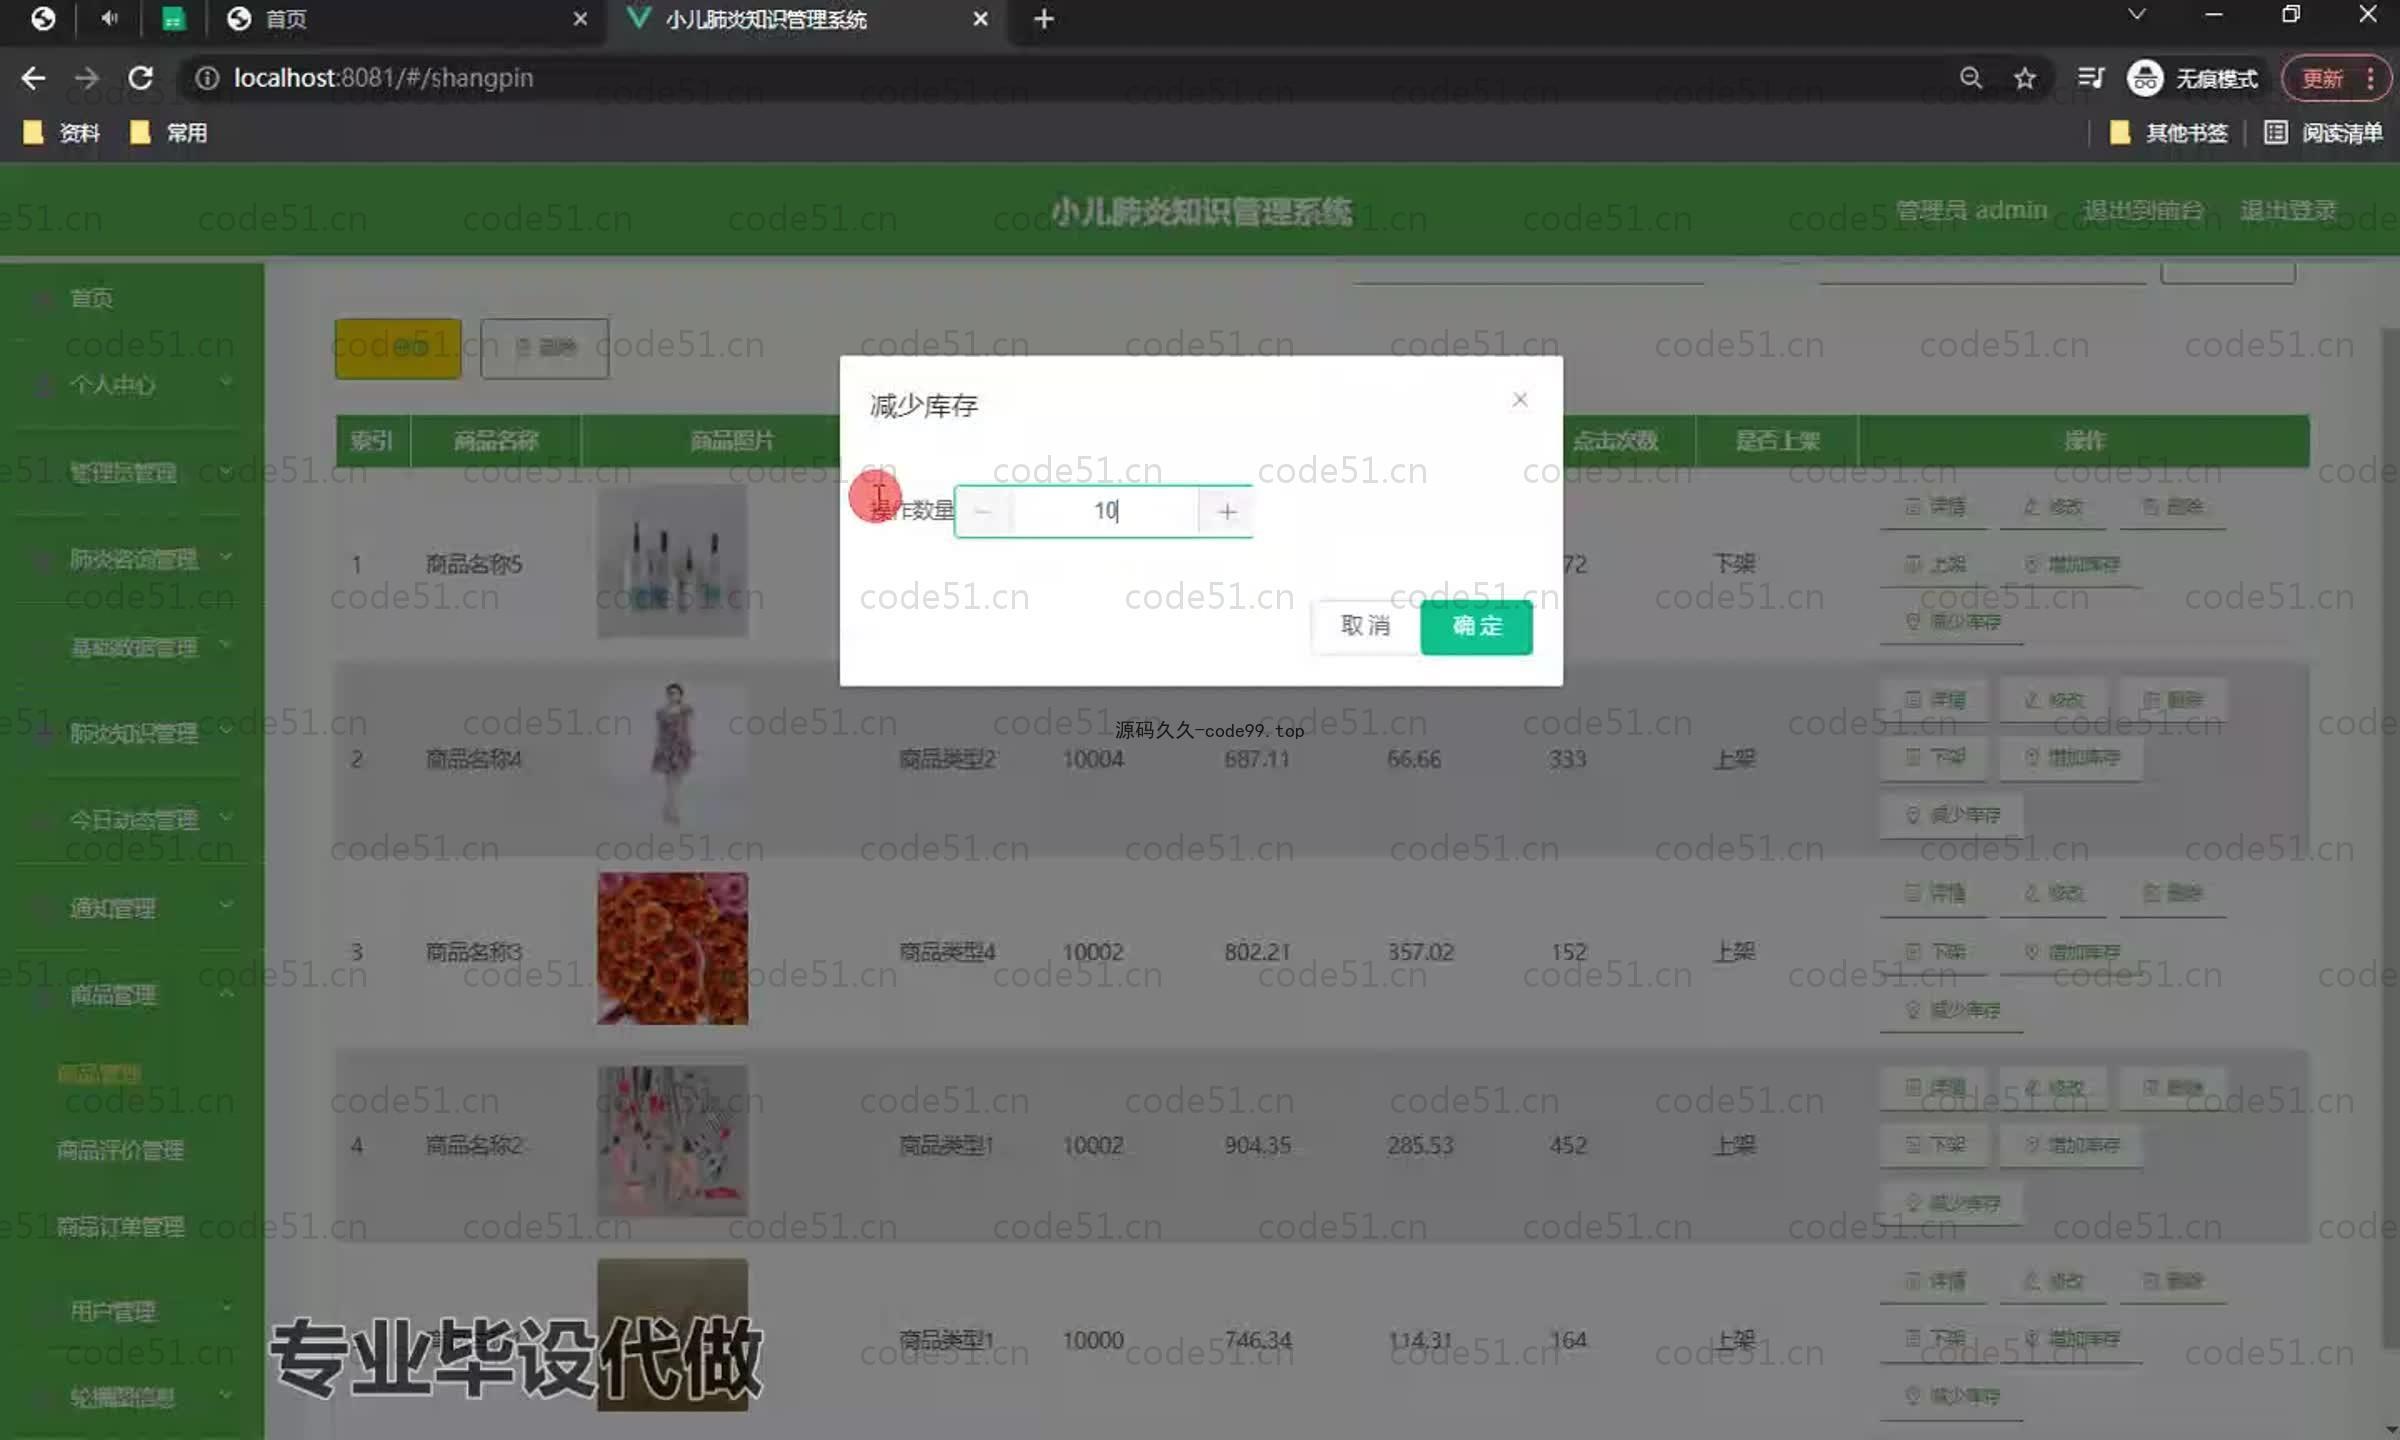Confirm the stock reduction with 确定
Viewport: 2400px width, 1440px height.
coord(1476,626)
